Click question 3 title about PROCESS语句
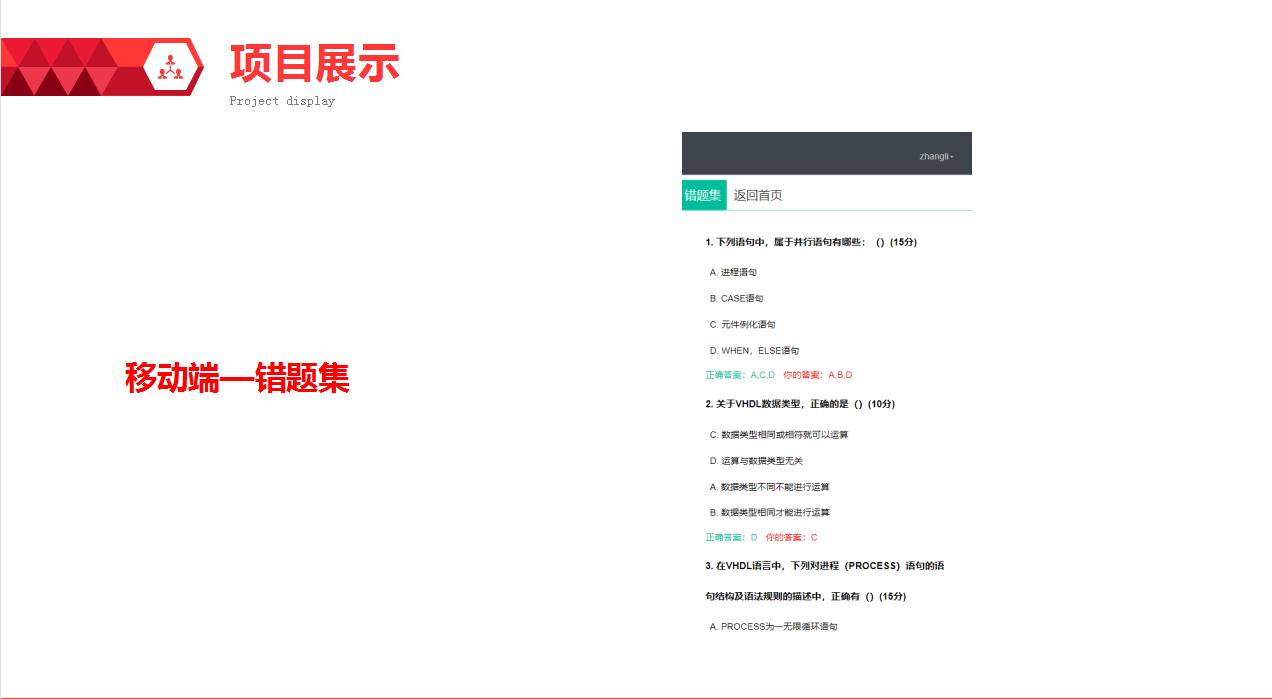This screenshot has width=1272, height=699. click(x=825, y=566)
